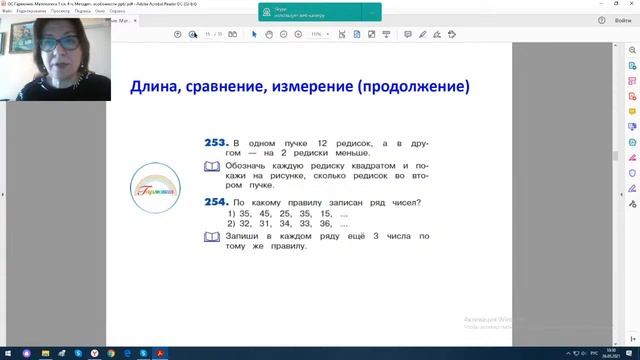
Task: Activate the Hand pan tool
Action: (269, 35)
